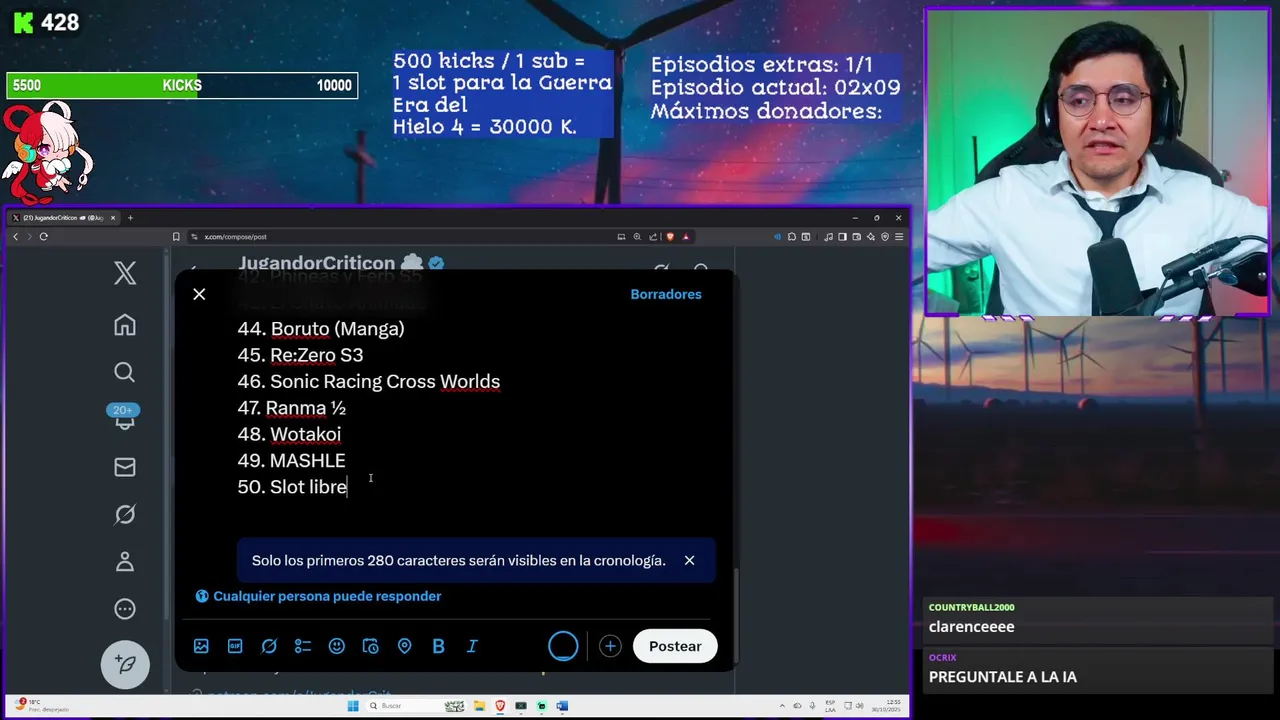Place cursor after 'Slot libre' text
The width and height of the screenshot is (1280, 720).
pos(348,487)
